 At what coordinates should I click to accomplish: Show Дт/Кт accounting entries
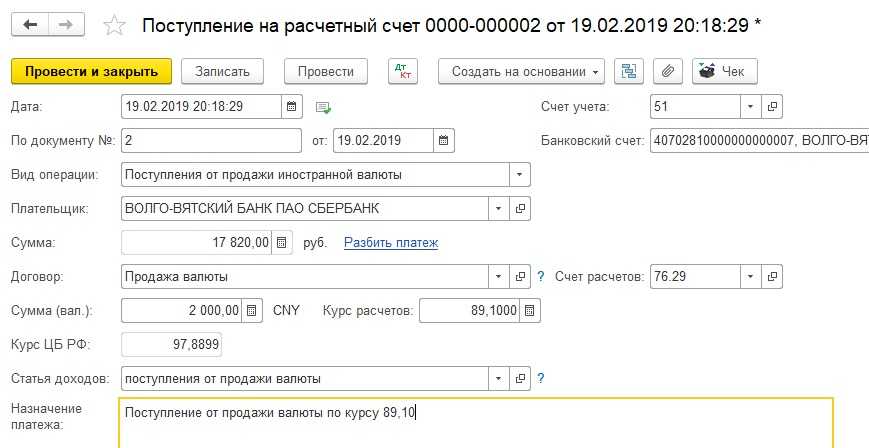pos(404,72)
